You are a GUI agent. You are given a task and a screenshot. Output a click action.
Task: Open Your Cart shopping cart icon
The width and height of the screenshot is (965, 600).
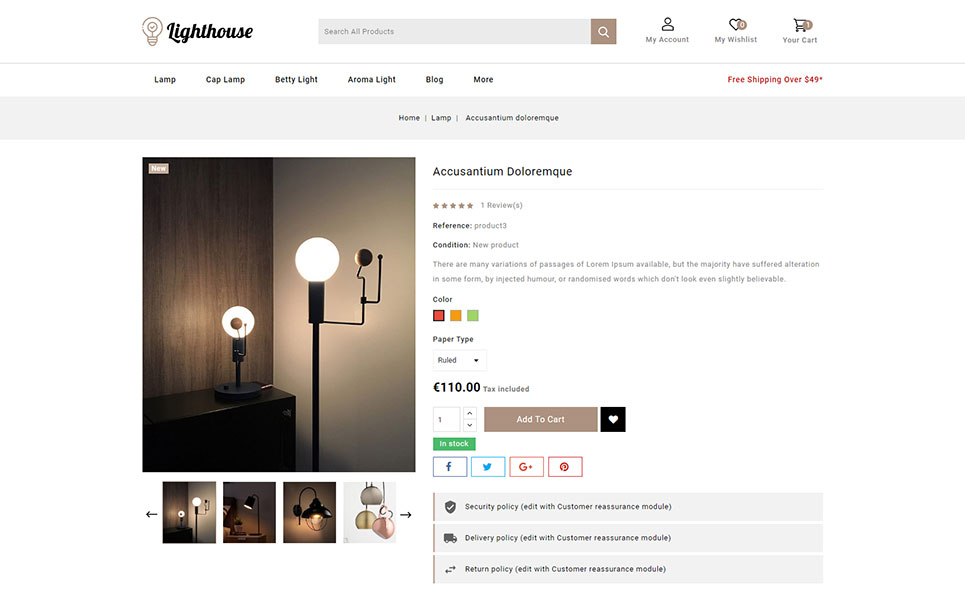pos(801,25)
